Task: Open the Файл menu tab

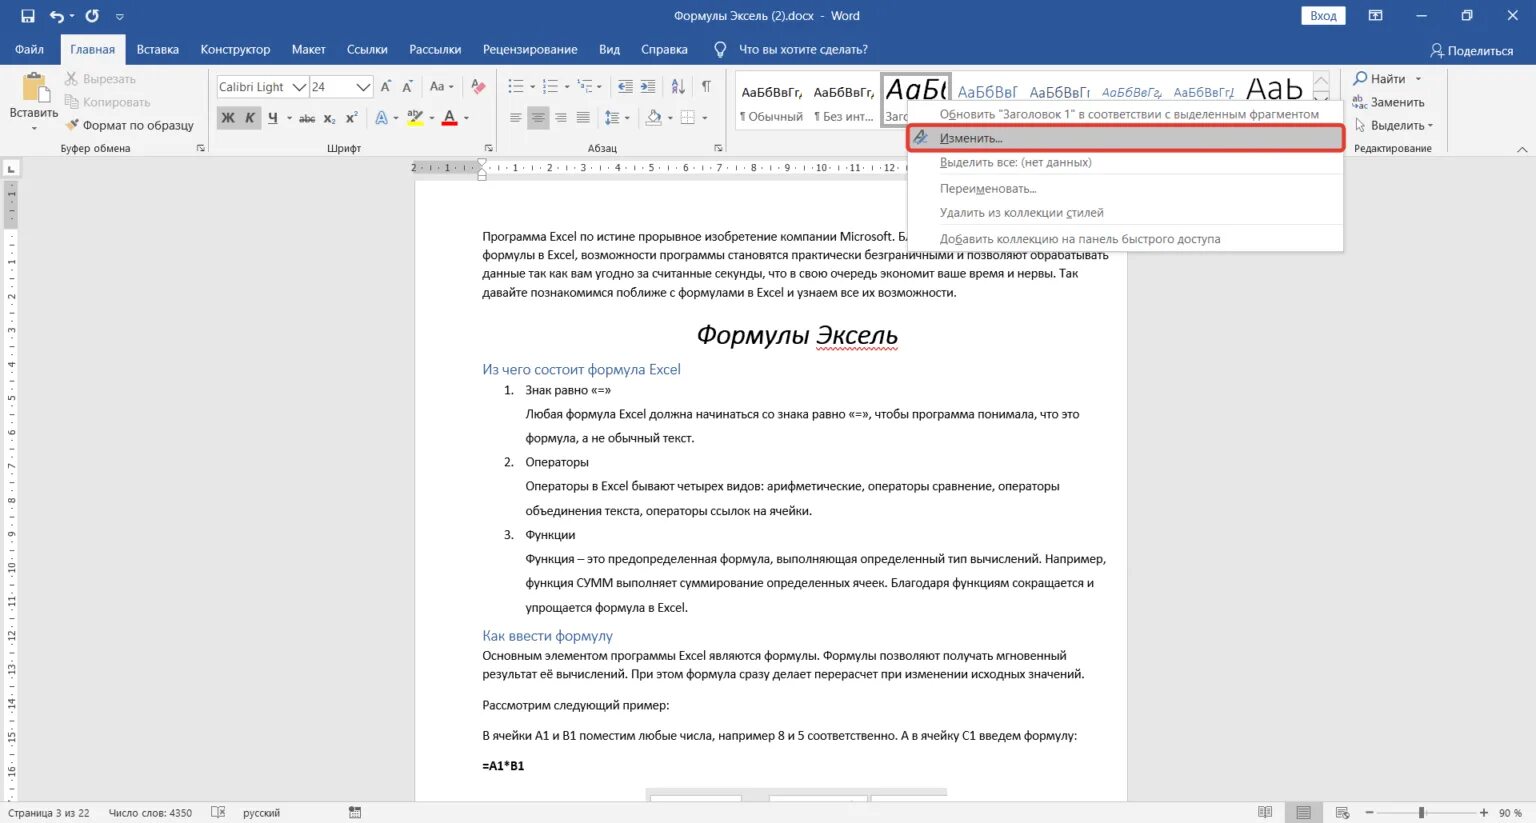Action: click(x=29, y=50)
